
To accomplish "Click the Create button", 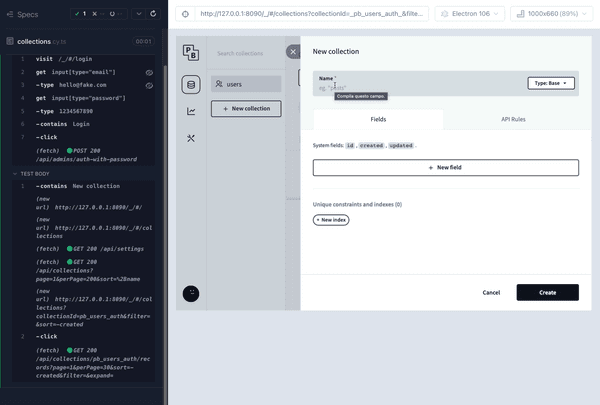I will click(x=548, y=292).
